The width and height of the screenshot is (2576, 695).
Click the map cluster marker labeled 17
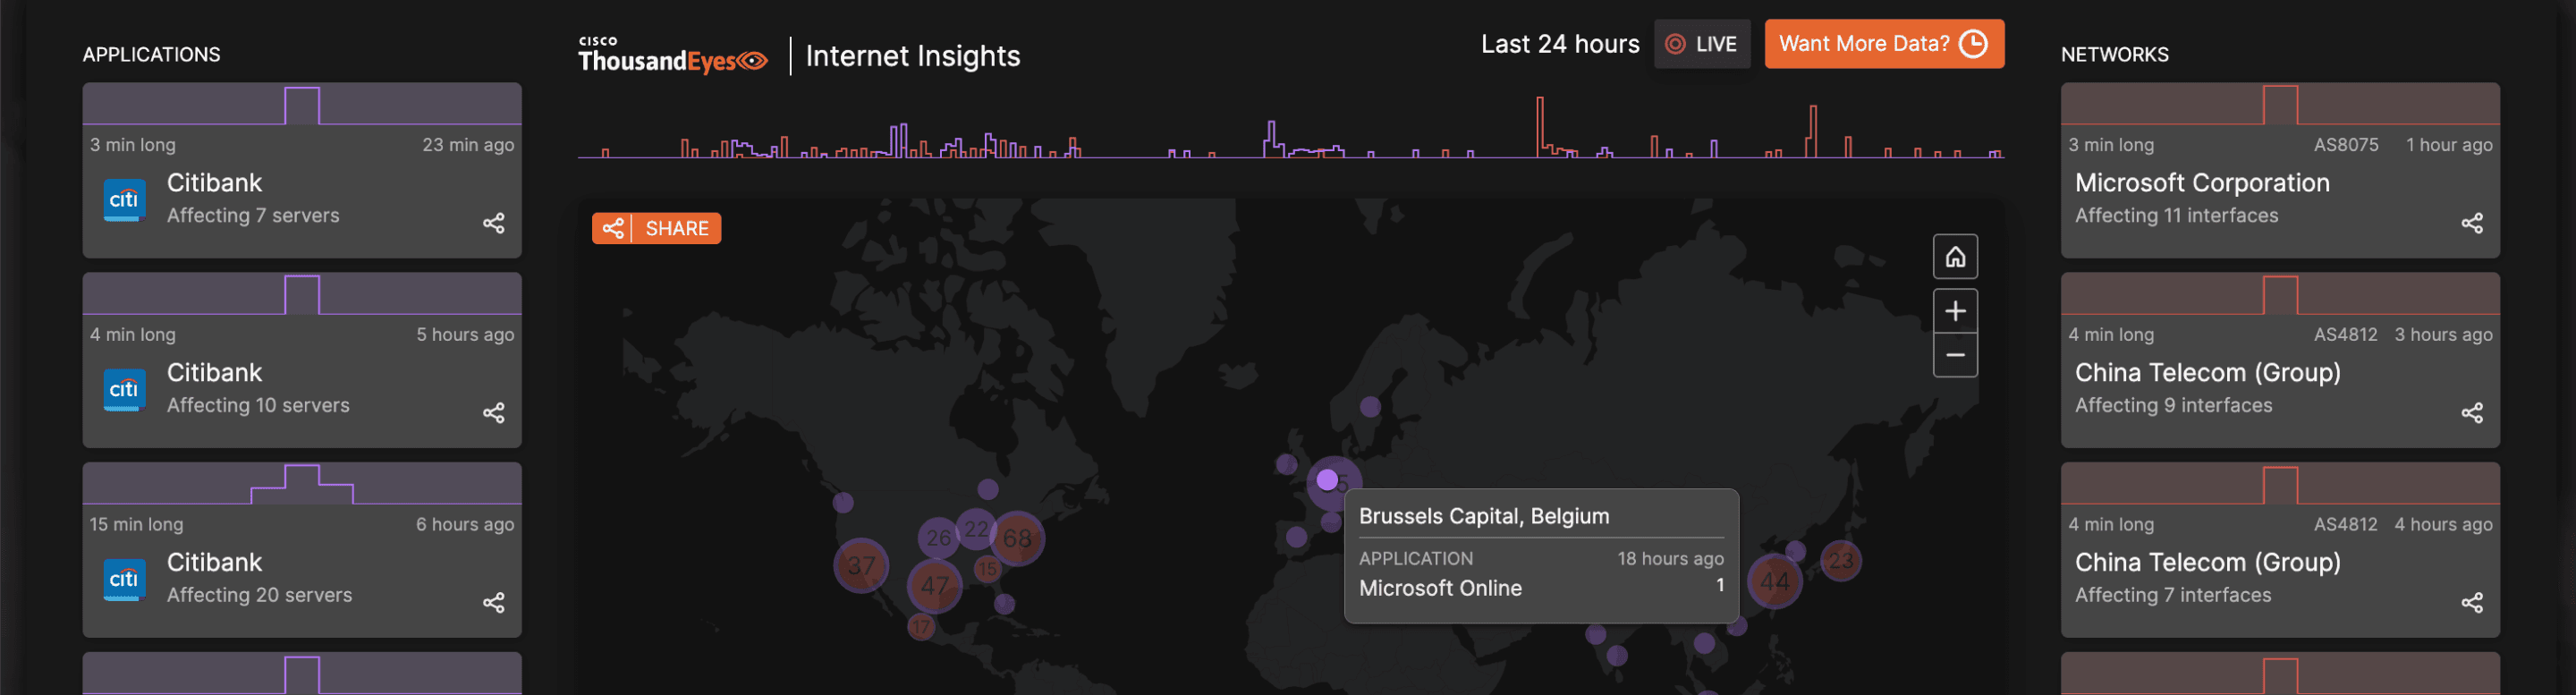[x=920, y=627]
